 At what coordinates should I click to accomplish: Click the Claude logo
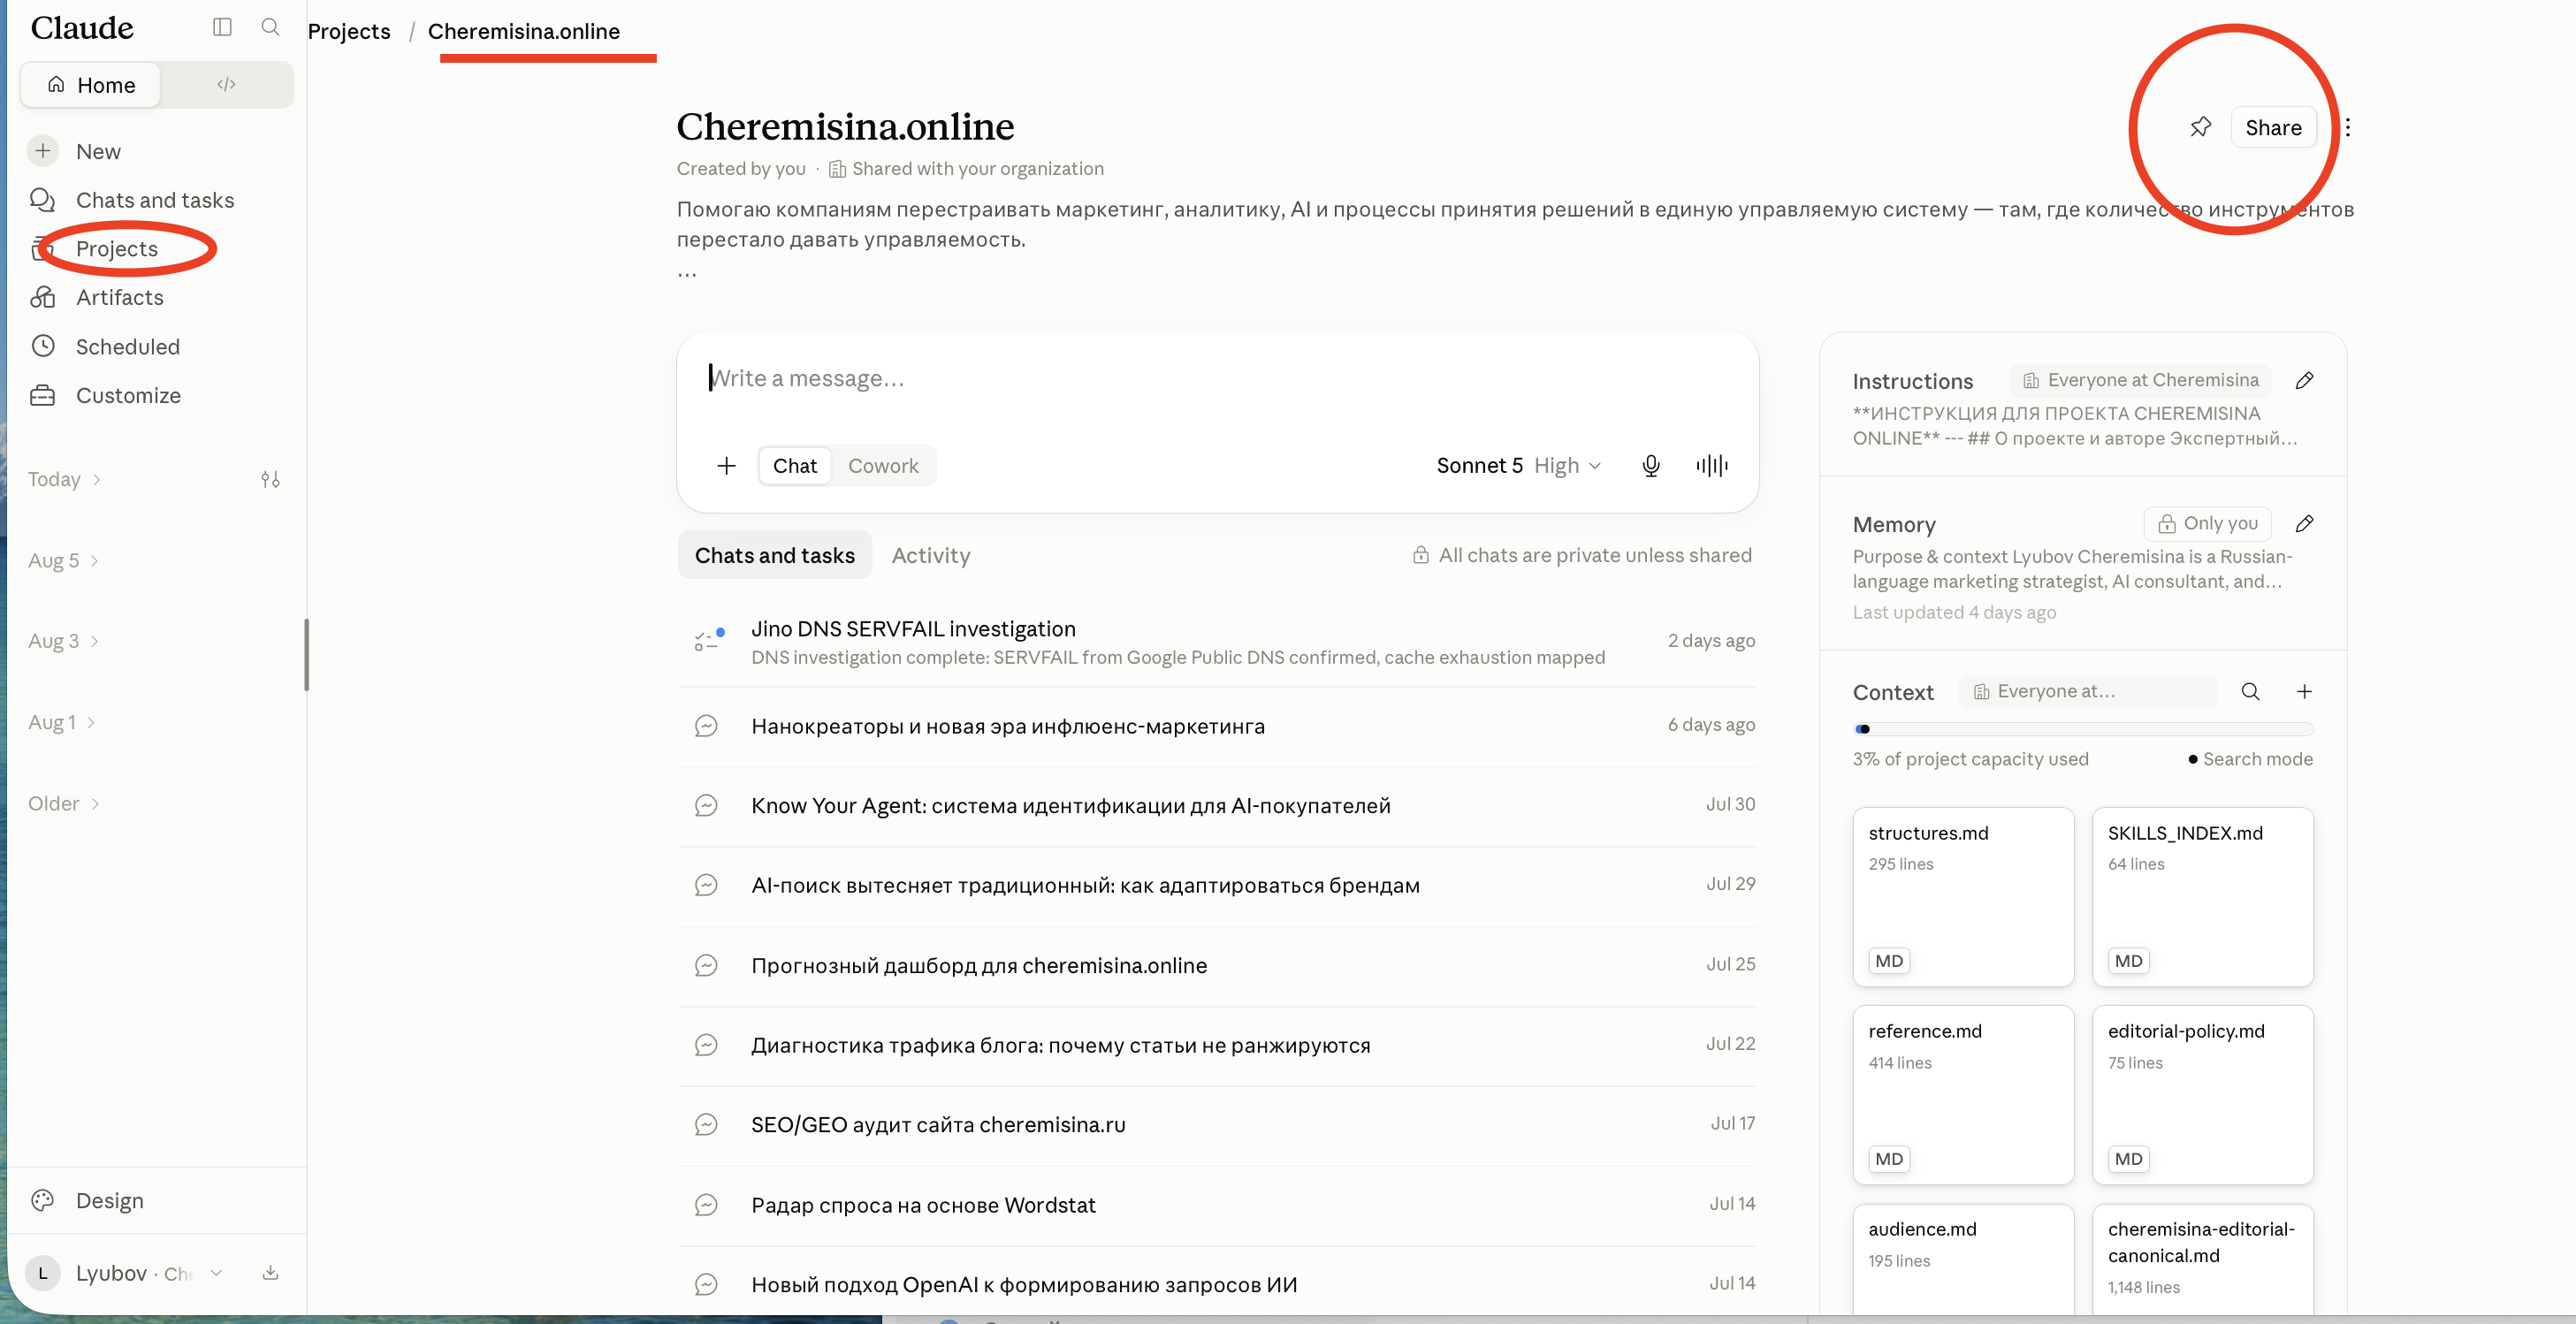pos(82,28)
